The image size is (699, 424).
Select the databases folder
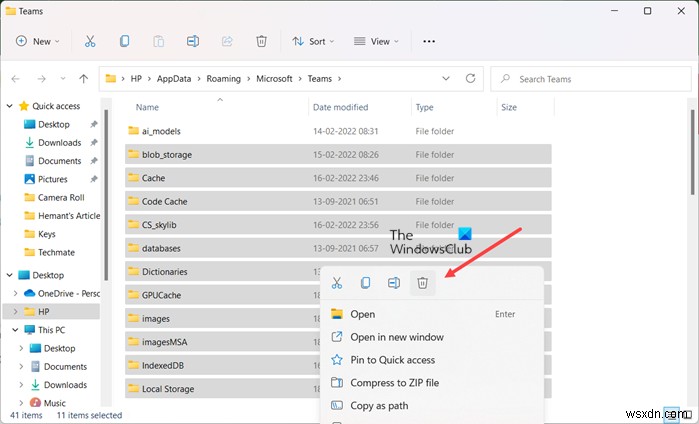(x=338, y=248)
